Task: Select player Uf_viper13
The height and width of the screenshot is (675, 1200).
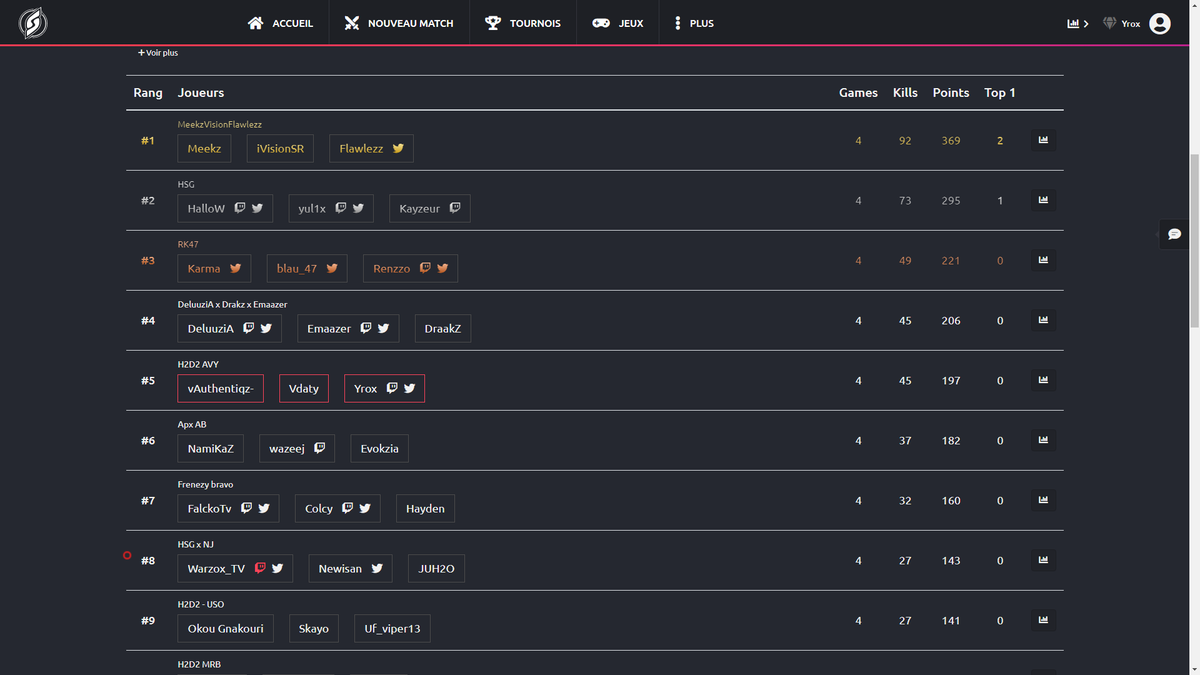Action: pyautogui.click(x=392, y=628)
